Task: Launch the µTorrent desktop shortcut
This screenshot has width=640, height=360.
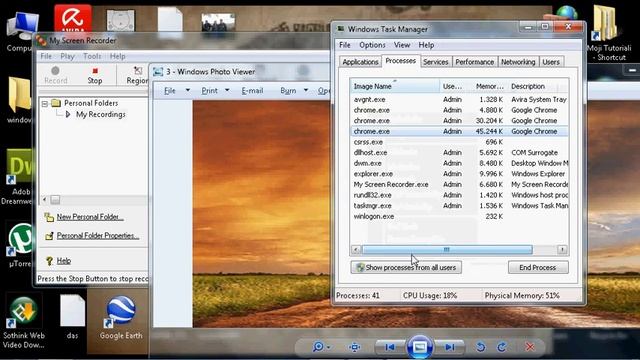Action: (19, 245)
